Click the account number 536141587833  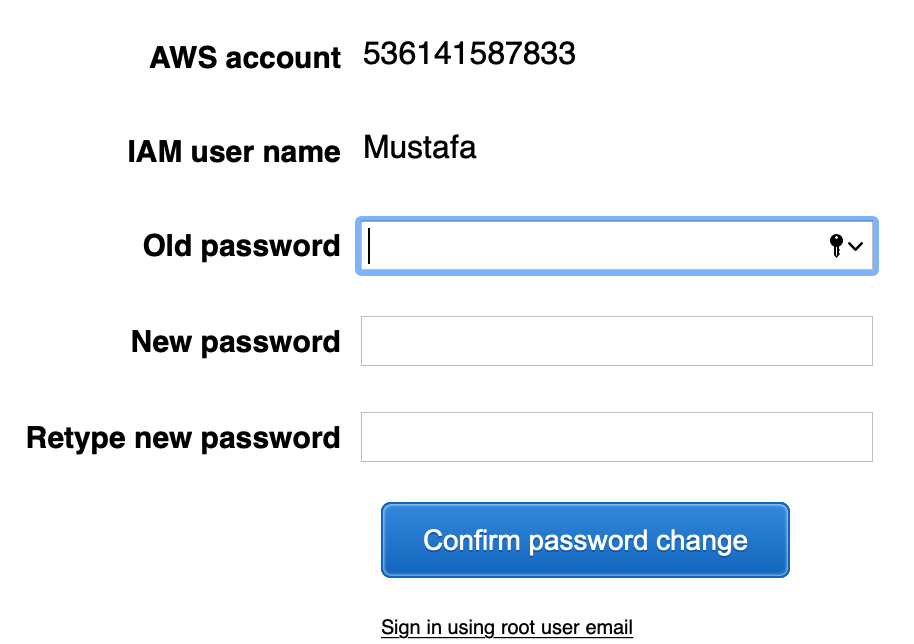(469, 54)
